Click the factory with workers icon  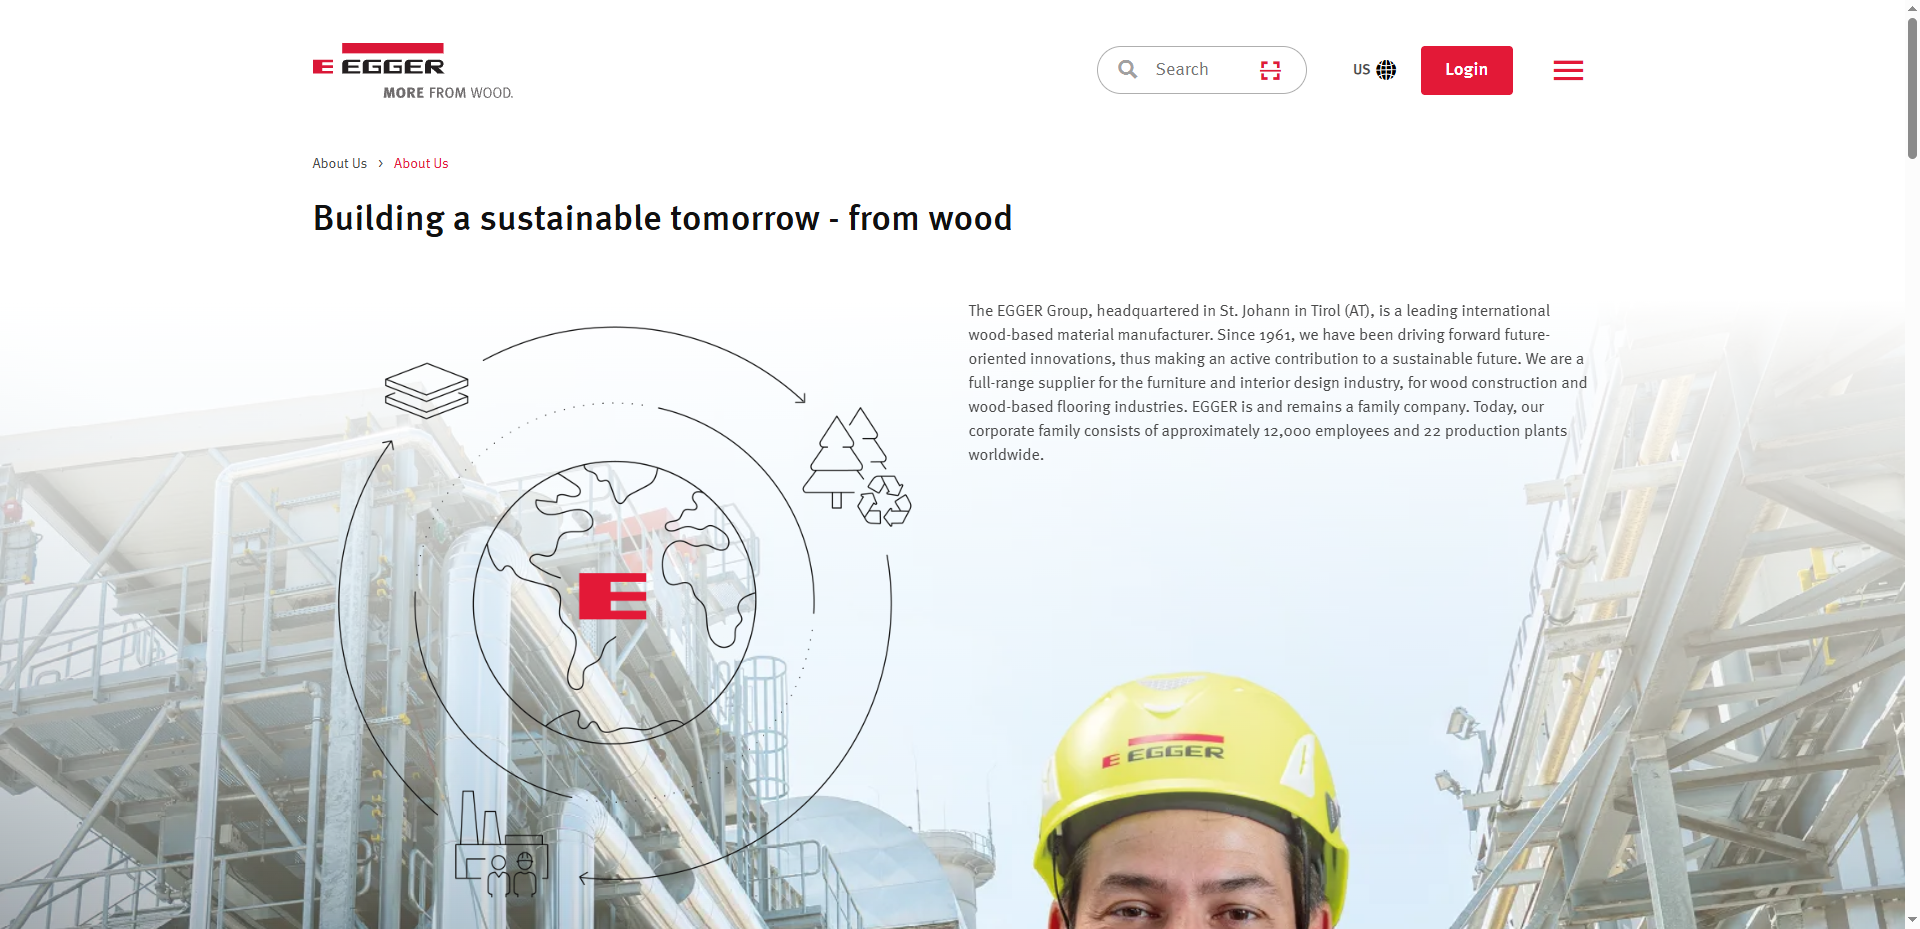coord(501,848)
